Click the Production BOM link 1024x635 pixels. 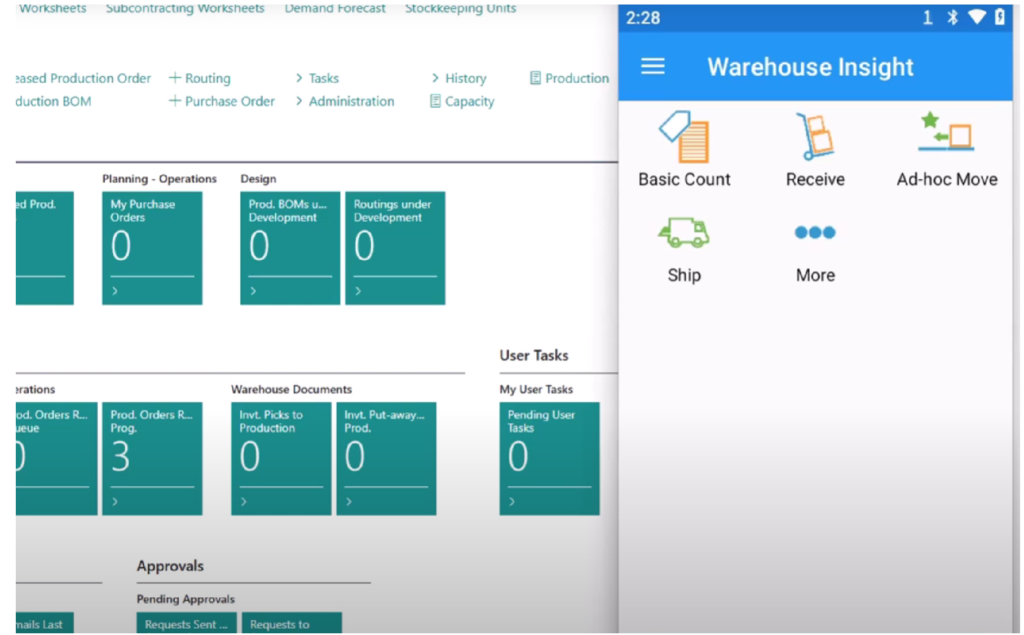(54, 101)
